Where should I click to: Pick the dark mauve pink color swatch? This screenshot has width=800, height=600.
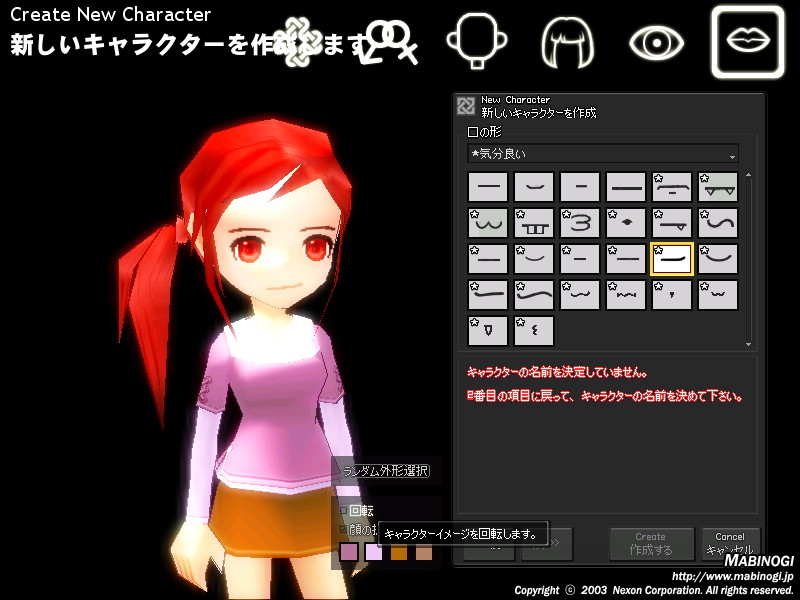[x=349, y=552]
